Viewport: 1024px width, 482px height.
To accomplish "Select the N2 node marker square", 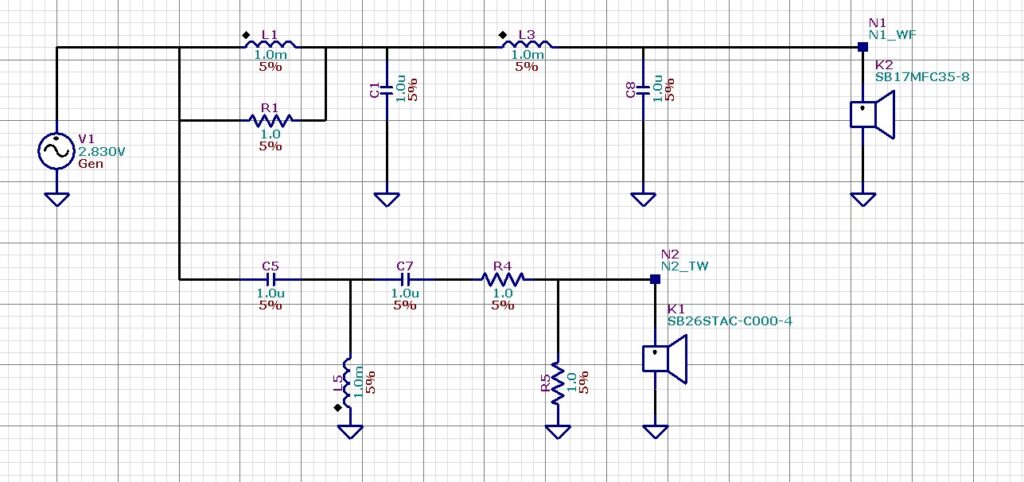I will [655, 280].
